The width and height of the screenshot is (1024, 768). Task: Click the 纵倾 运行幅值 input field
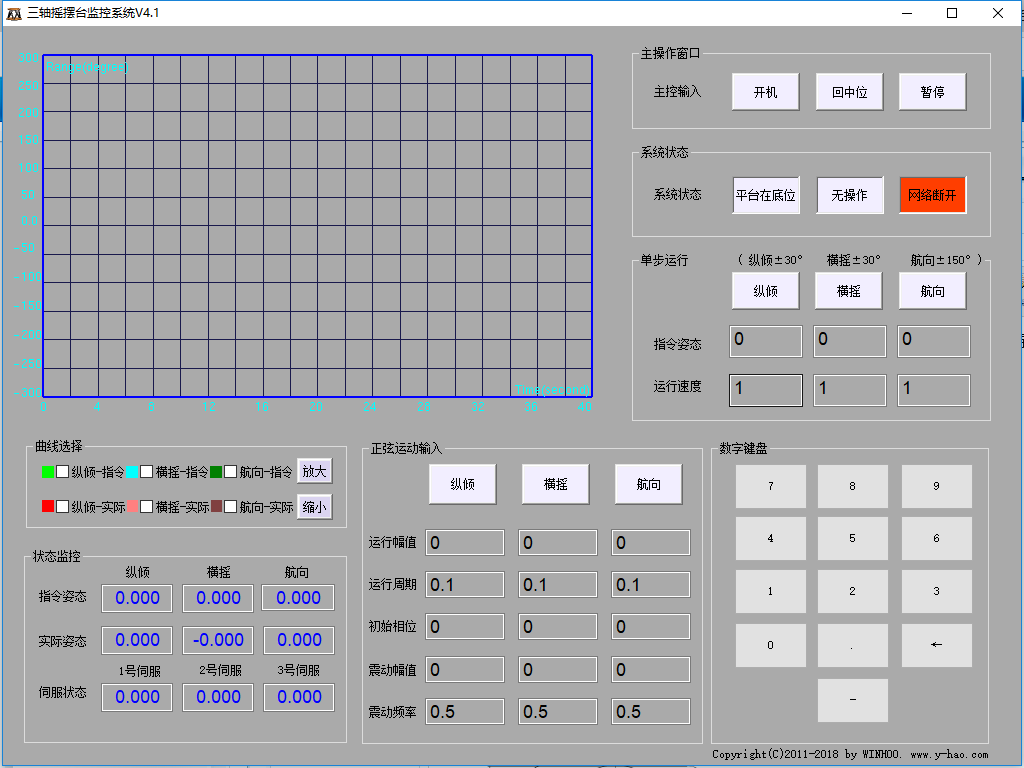(x=465, y=543)
